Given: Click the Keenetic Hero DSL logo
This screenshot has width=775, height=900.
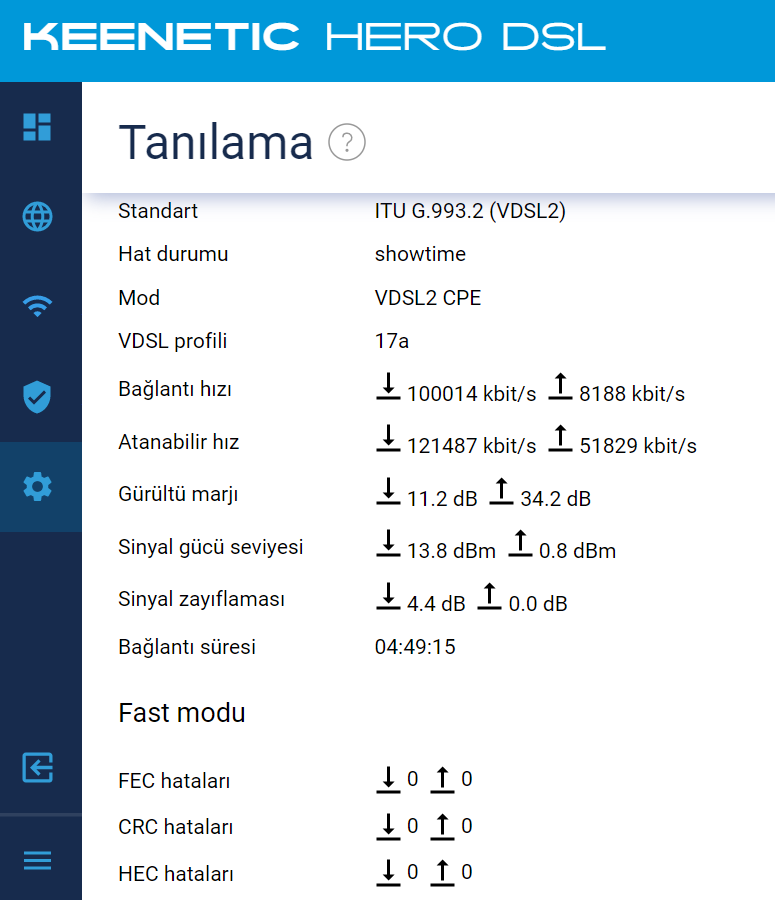Looking at the screenshot, I should point(314,37).
